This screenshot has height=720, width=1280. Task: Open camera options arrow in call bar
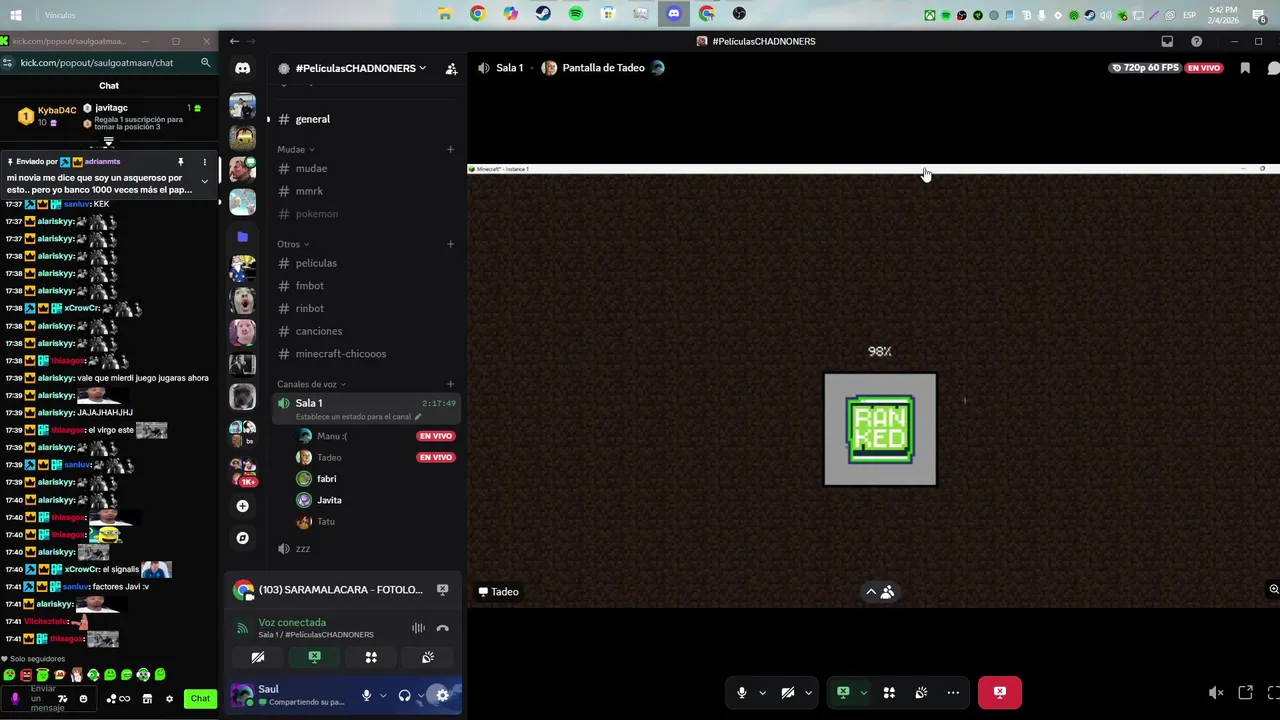(808, 692)
